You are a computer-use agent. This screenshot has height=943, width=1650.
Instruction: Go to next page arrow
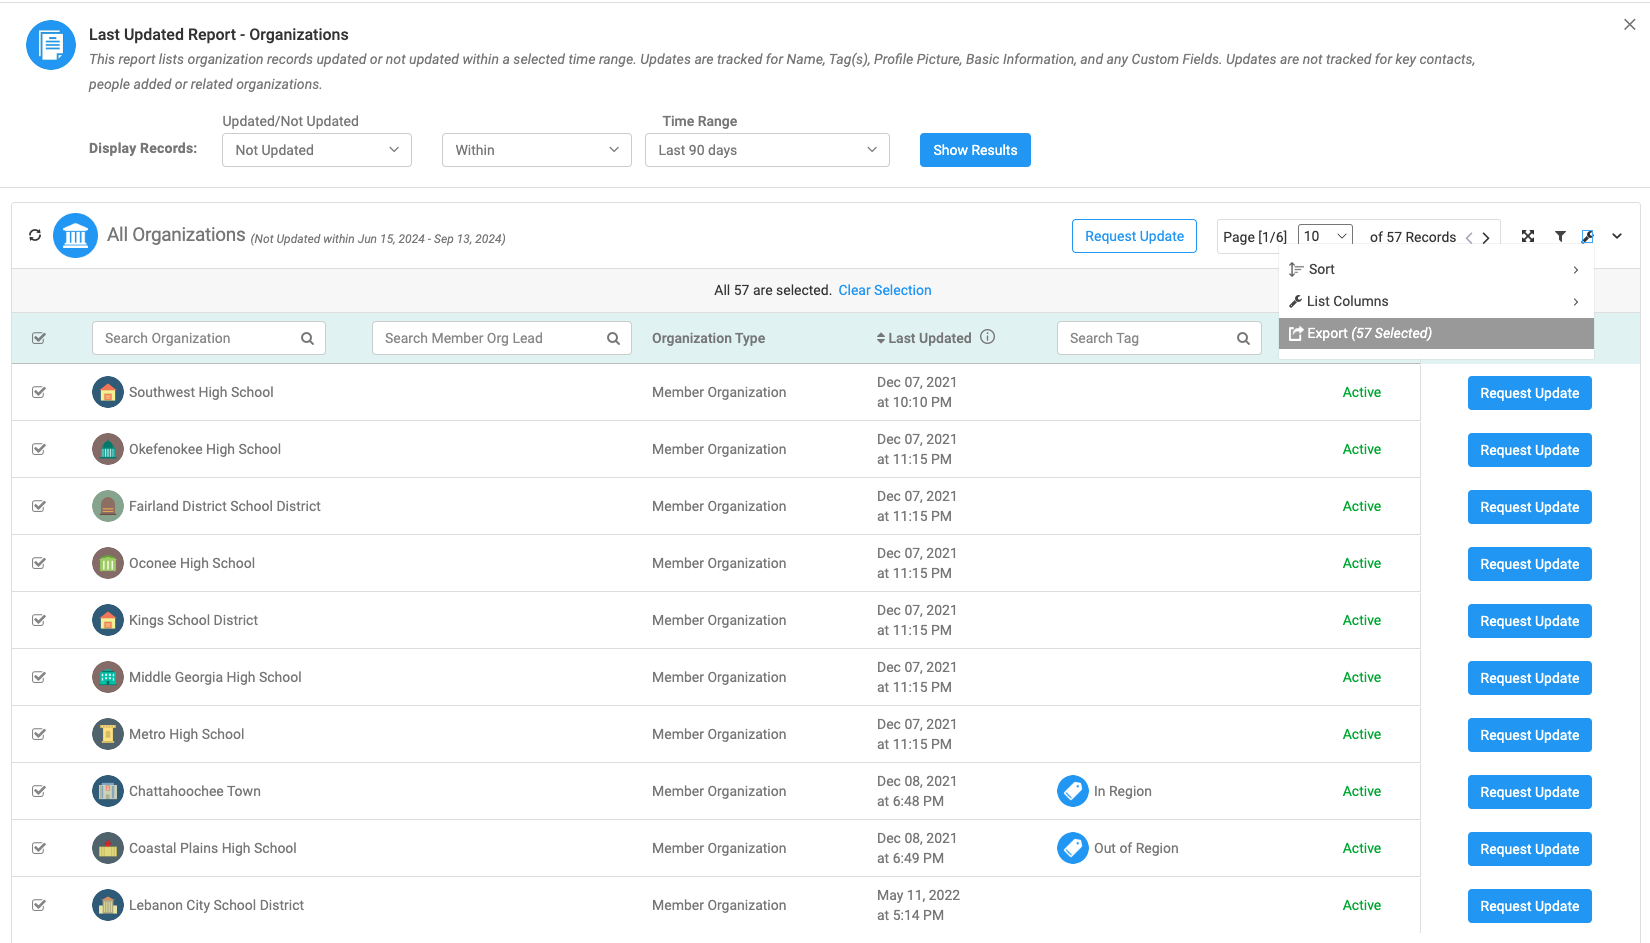1486,237
